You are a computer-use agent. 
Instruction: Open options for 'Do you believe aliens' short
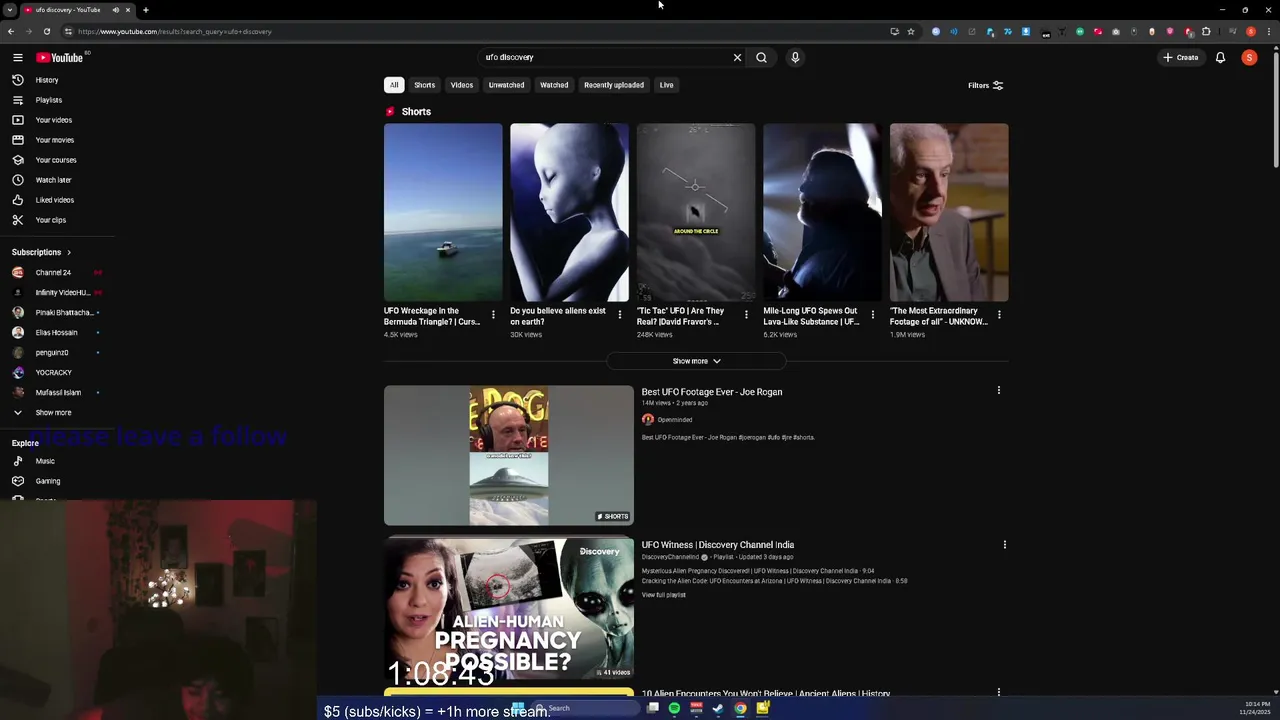coord(619,315)
